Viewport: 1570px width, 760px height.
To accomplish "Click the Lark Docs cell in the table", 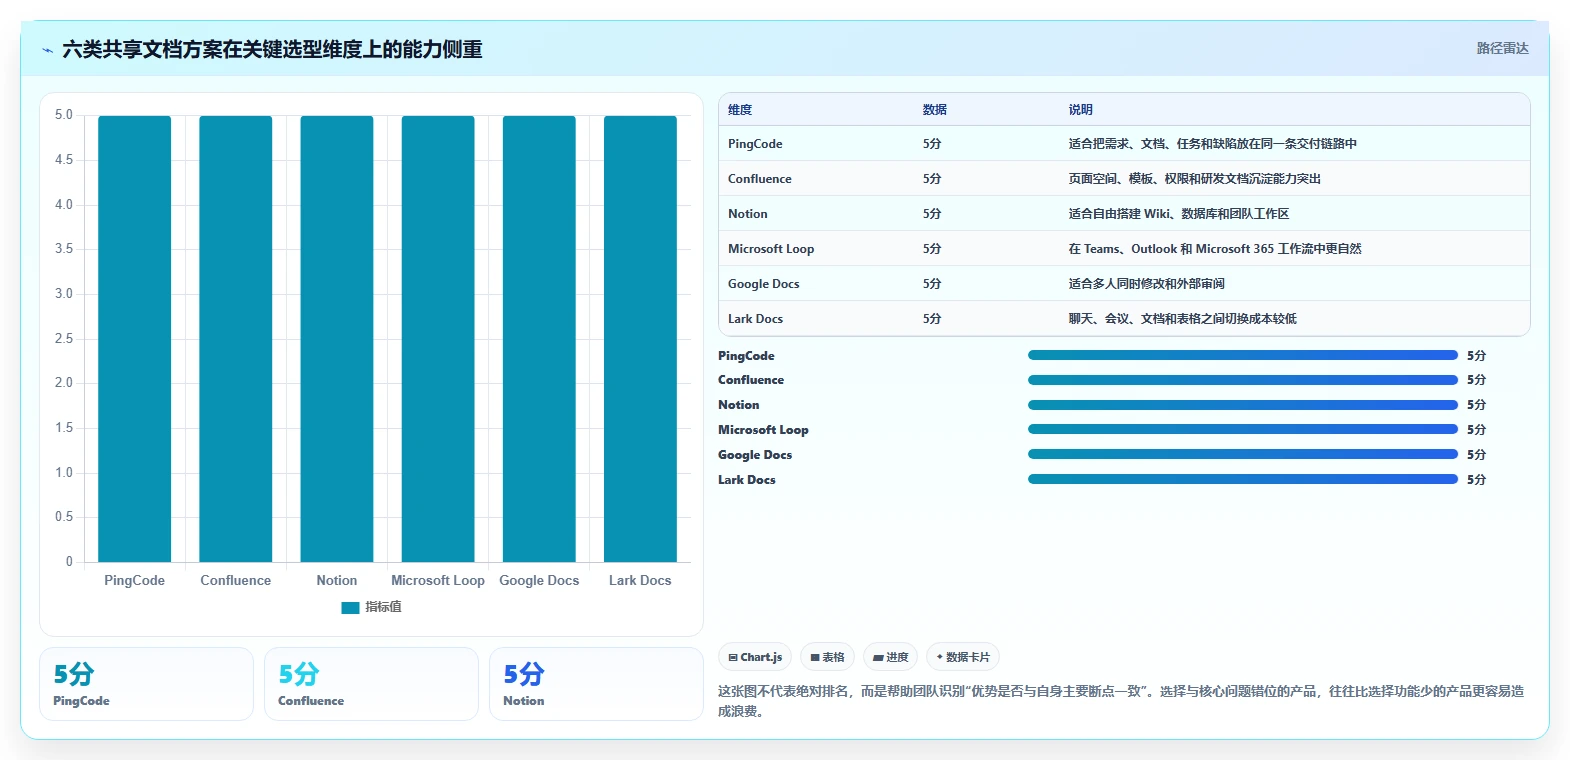I will click(x=755, y=319).
